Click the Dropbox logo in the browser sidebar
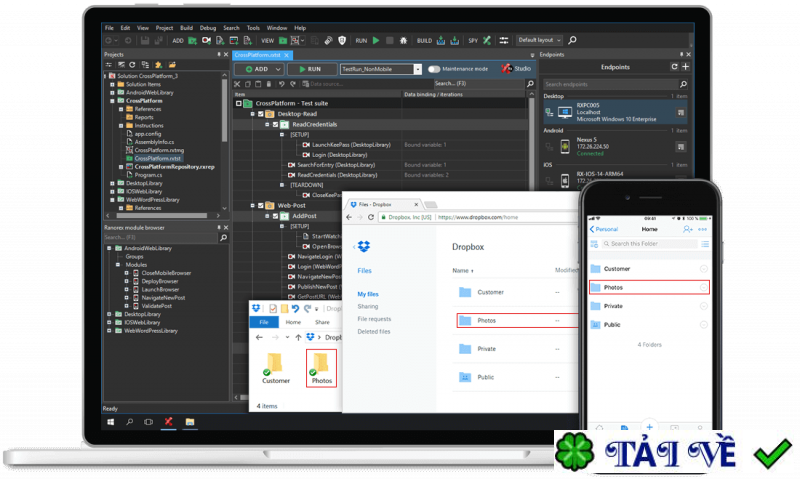The image size is (800, 479). click(364, 247)
